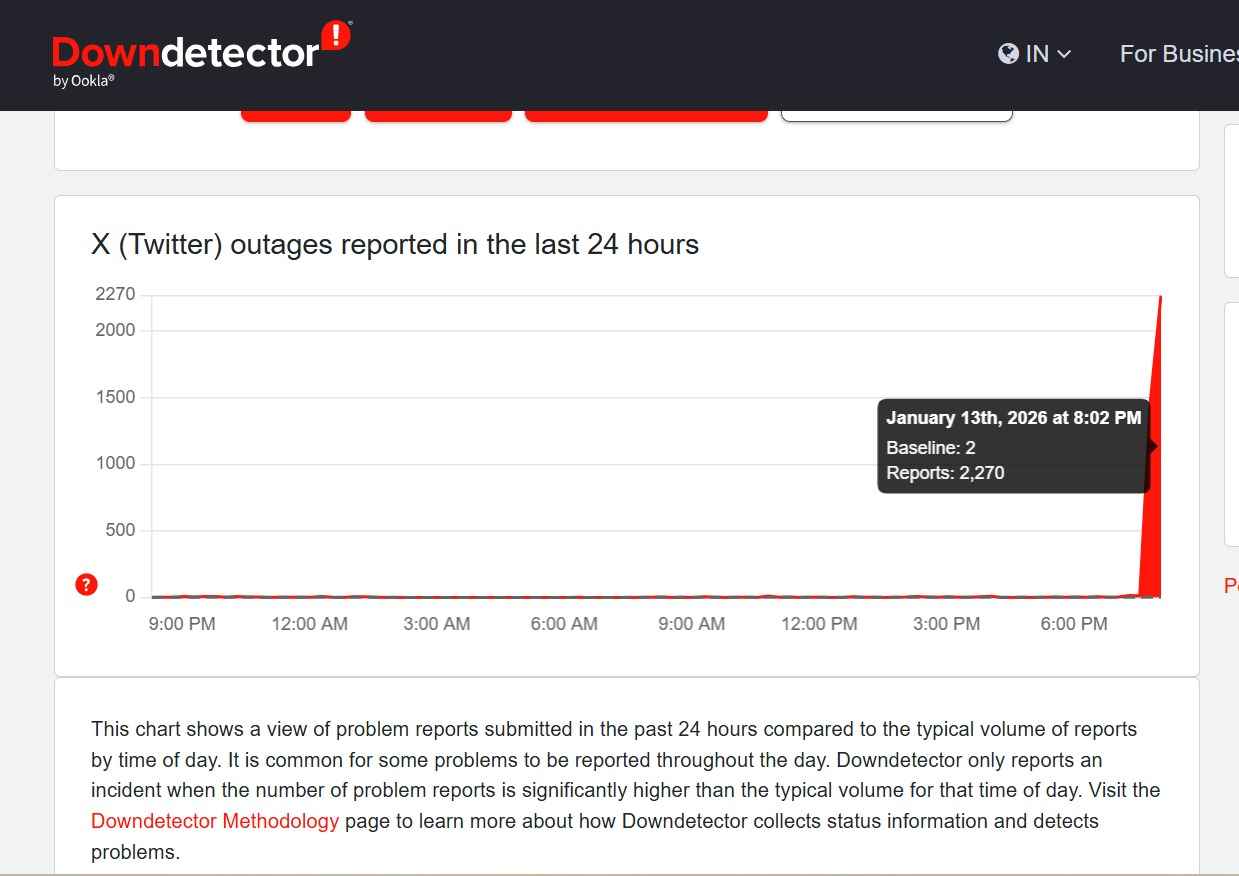Image resolution: width=1239 pixels, height=876 pixels.
Task: Click the middle red button below header
Action: (x=438, y=114)
